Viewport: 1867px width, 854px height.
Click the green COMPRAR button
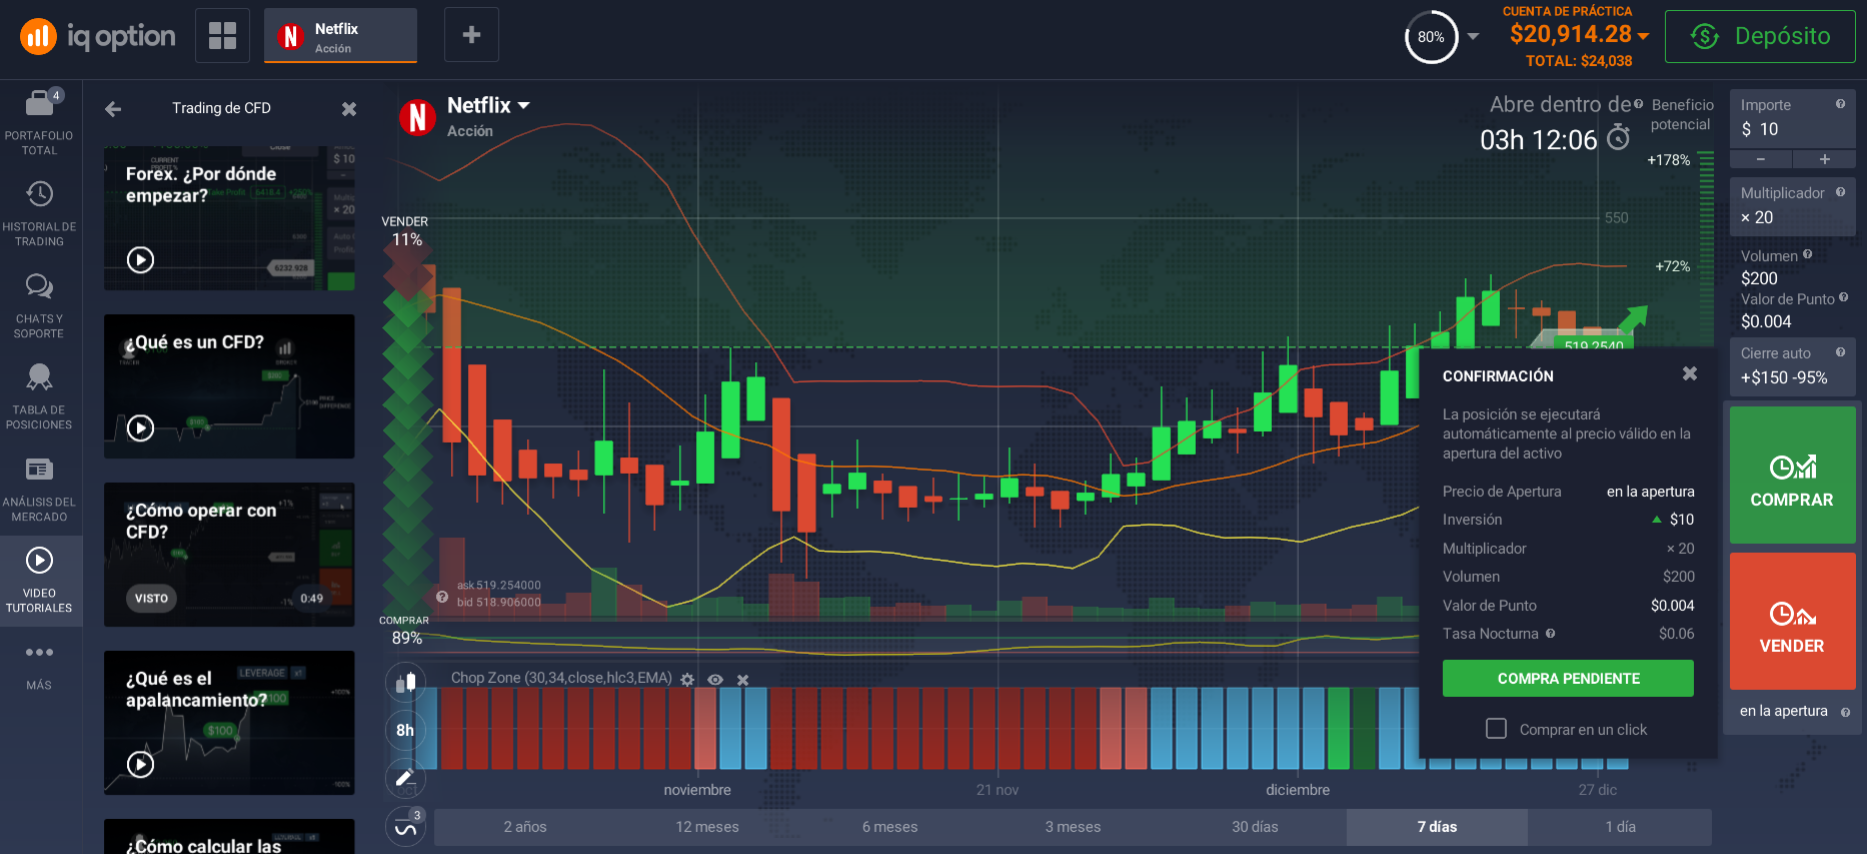[1792, 475]
